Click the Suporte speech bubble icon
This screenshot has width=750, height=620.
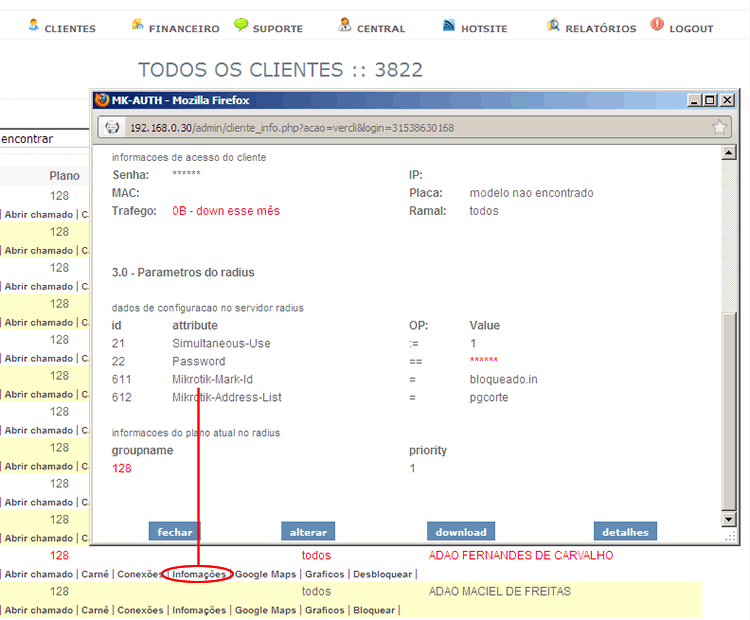241,25
